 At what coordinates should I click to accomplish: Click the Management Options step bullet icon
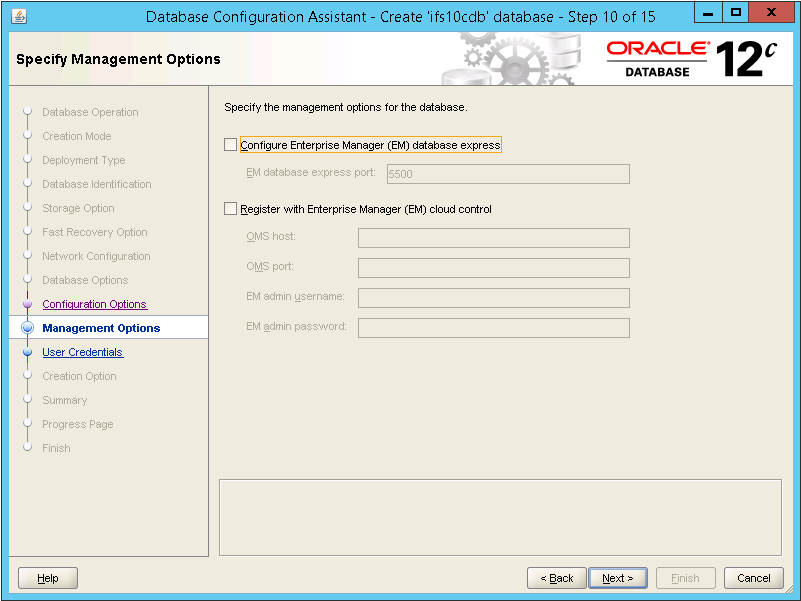(28, 328)
